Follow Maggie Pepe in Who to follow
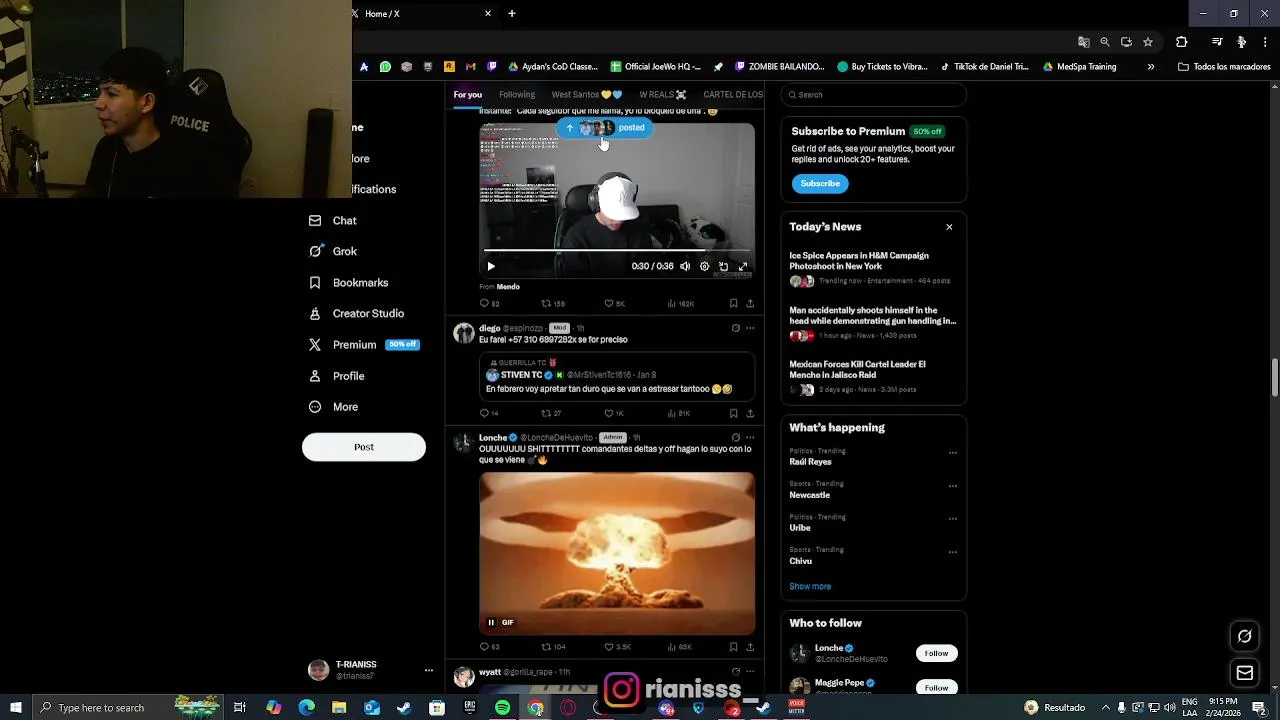Screen dimensions: 1280x720 pos(936,687)
